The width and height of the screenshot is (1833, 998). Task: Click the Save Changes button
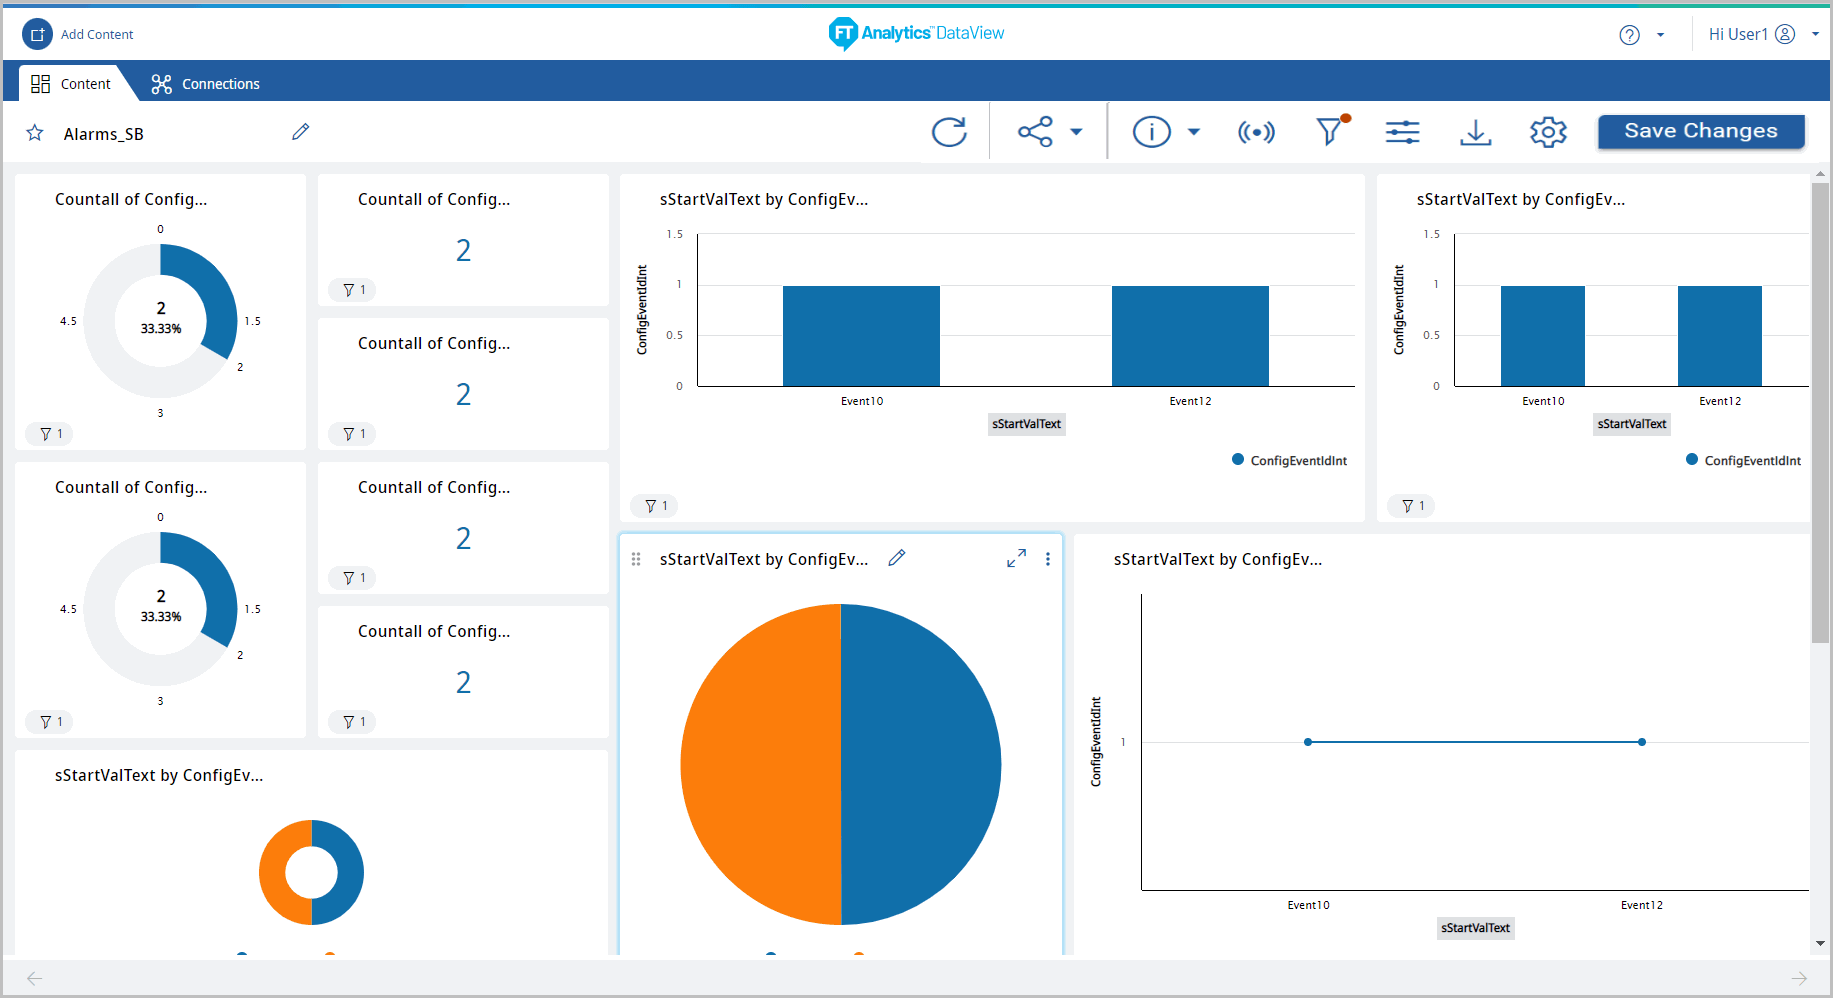tap(1700, 131)
